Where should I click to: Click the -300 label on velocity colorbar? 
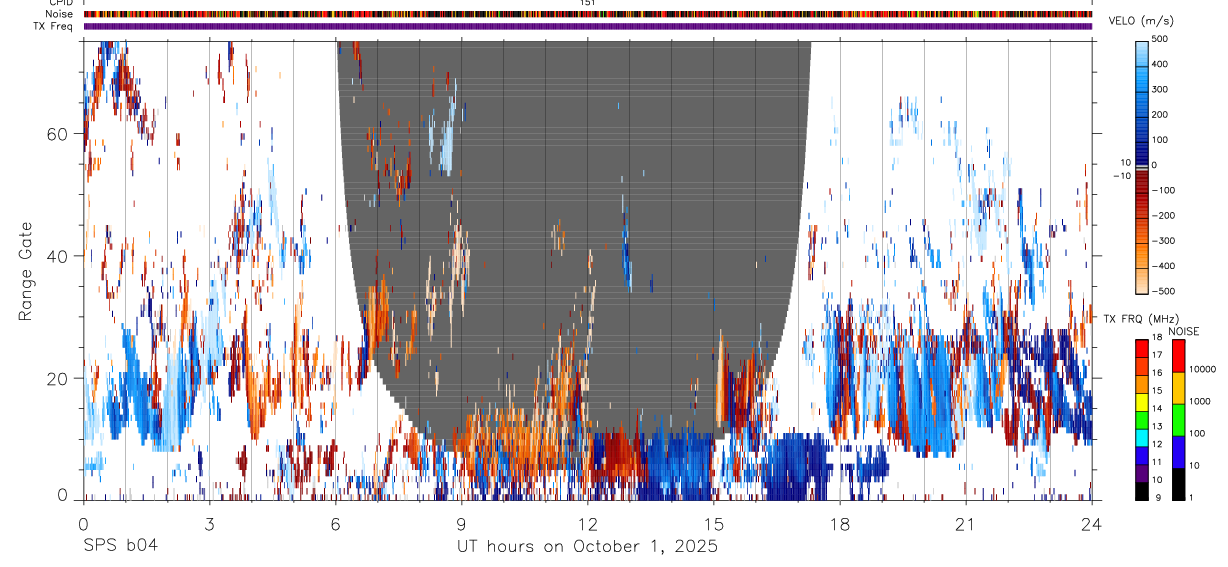1164,241
